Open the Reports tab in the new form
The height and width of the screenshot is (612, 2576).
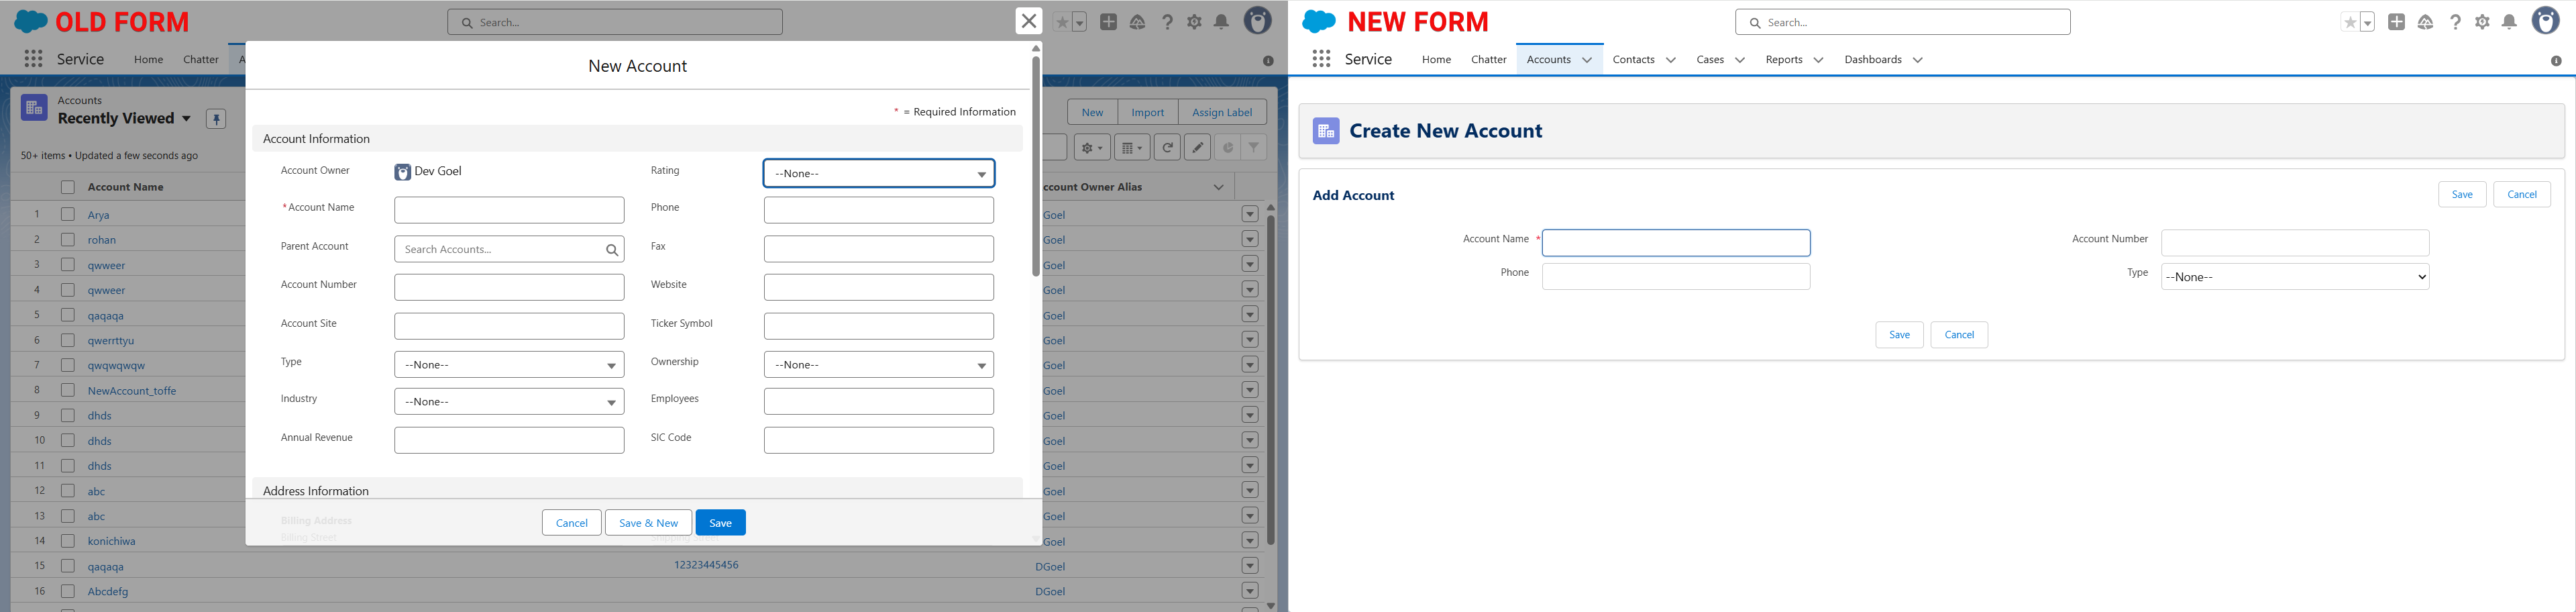pos(1783,60)
